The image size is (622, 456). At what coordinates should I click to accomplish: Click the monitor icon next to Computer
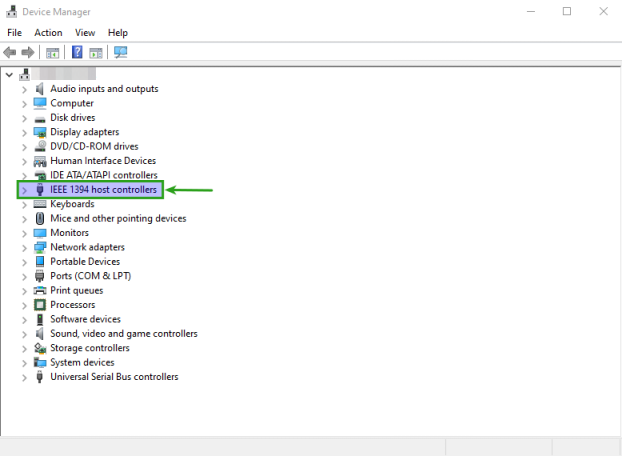coord(40,103)
